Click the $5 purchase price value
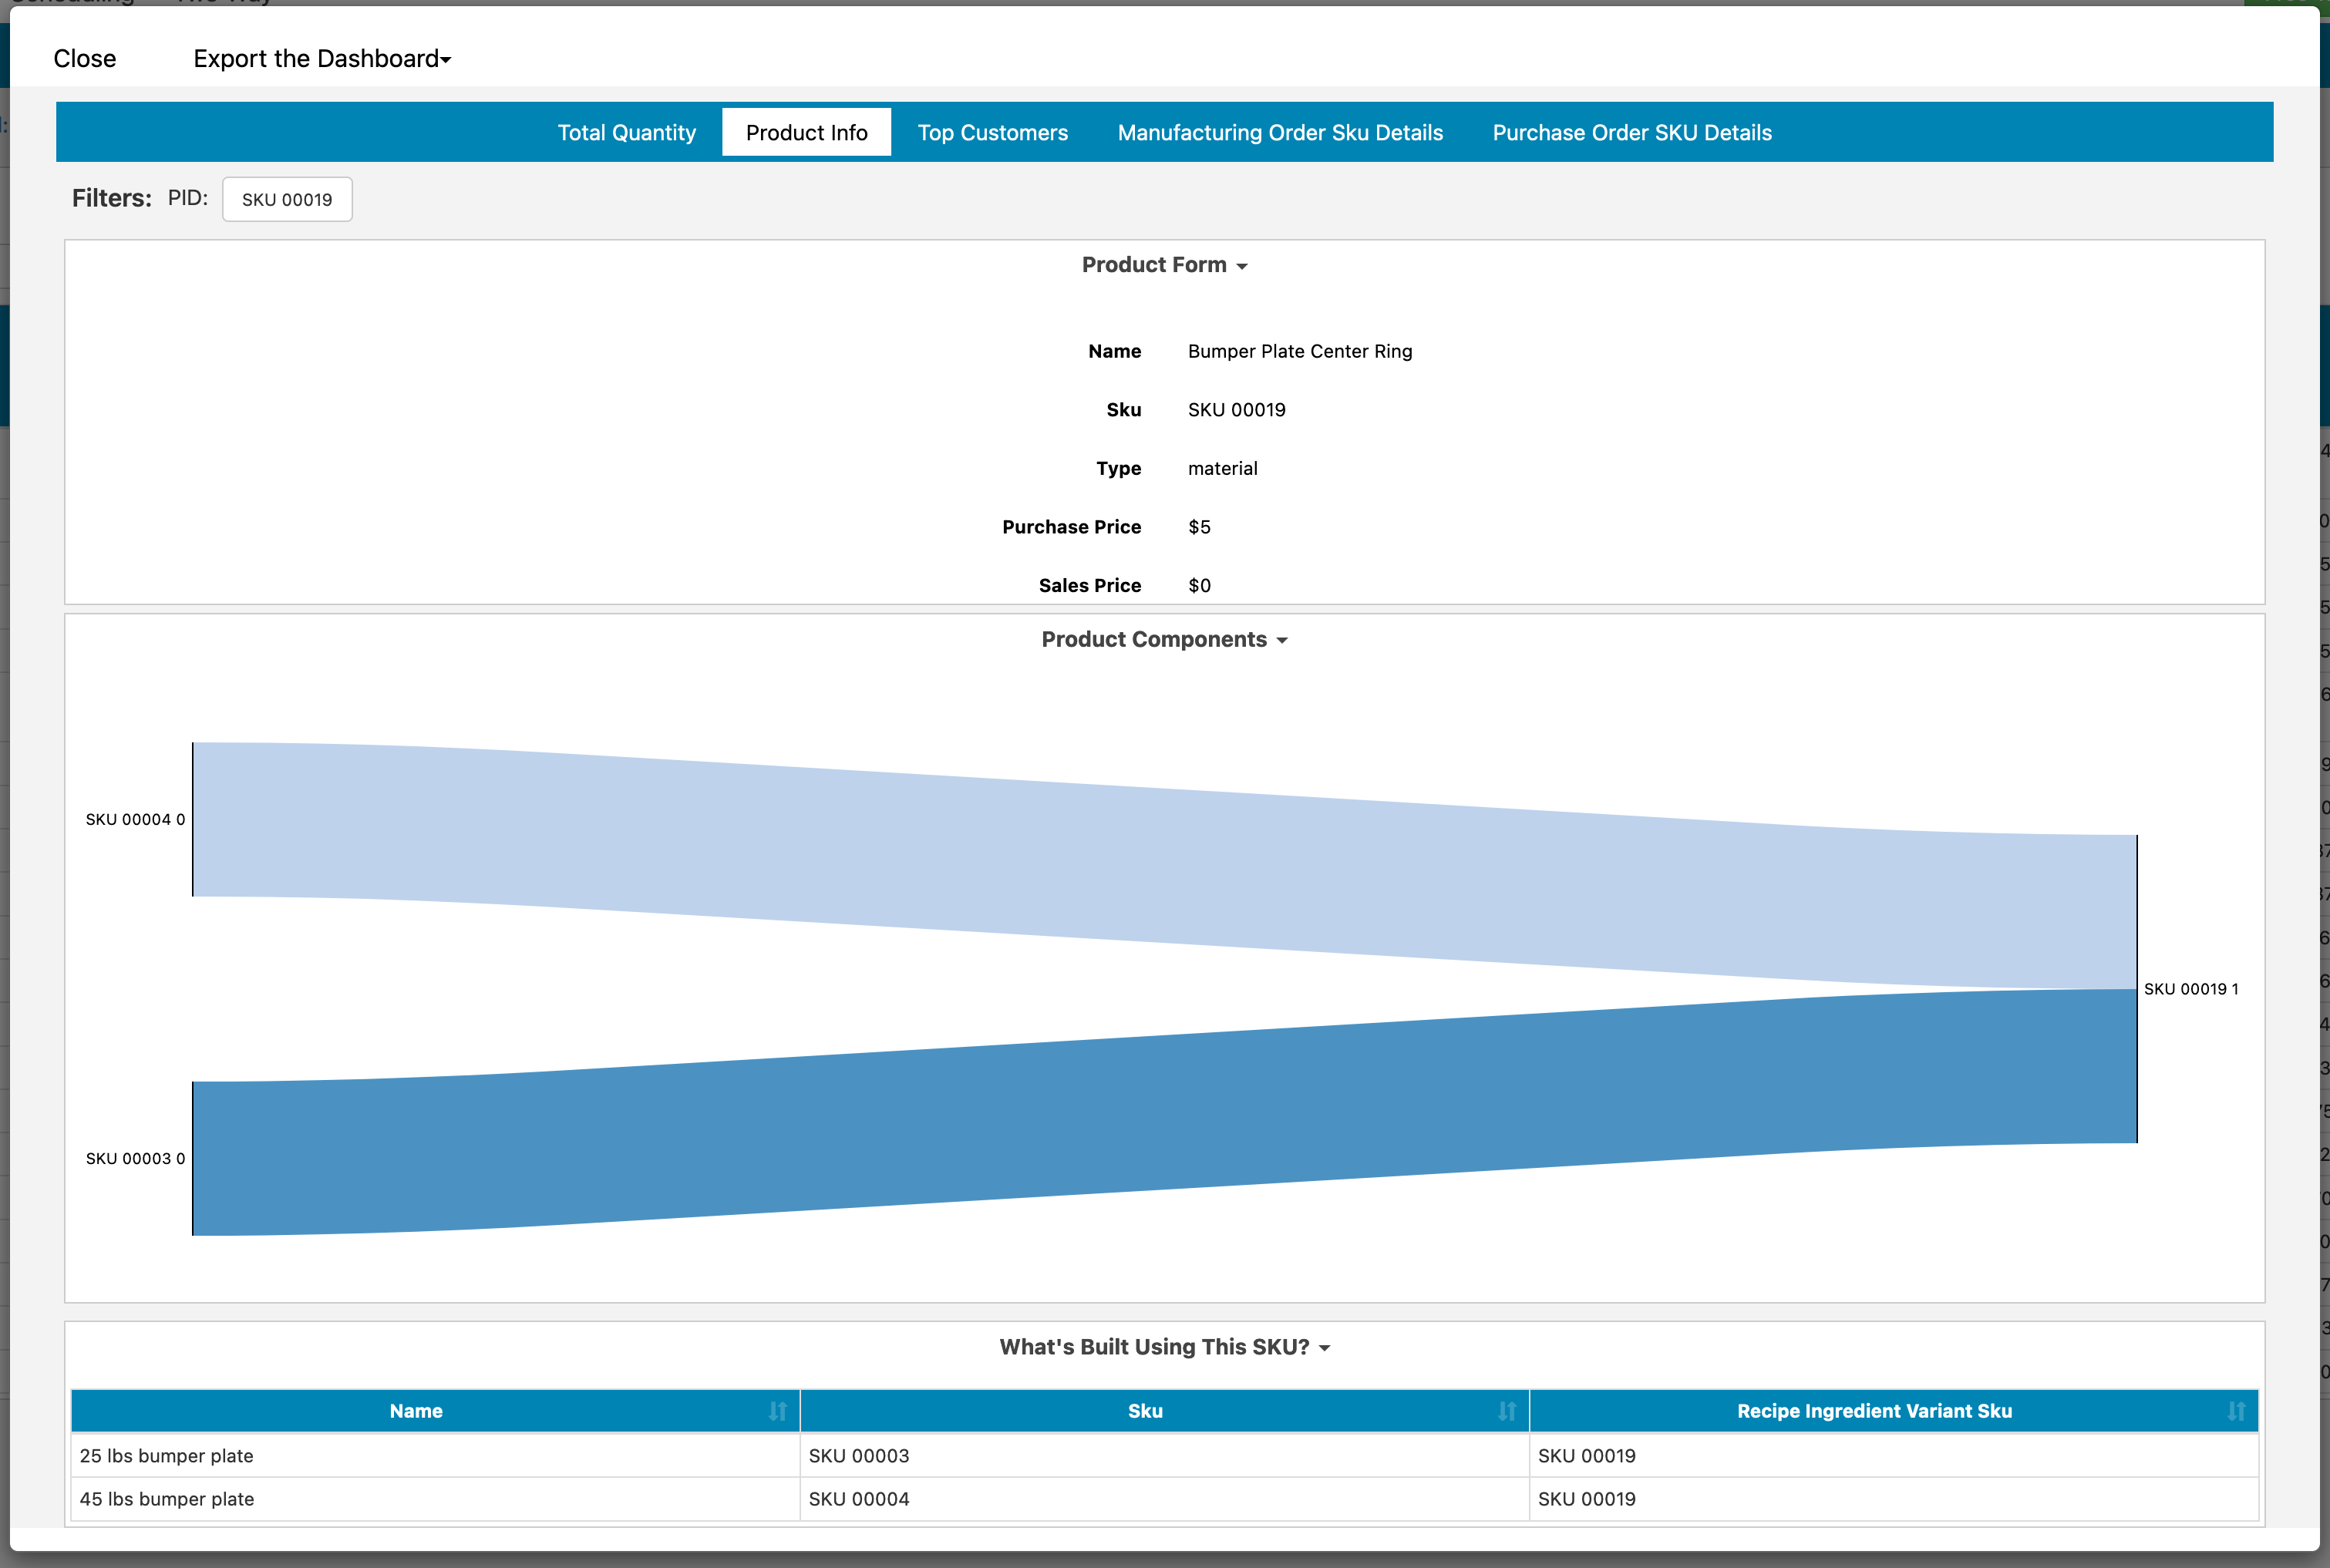The width and height of the screenshot is (2330, 1568). click(x=1199, y=527)
